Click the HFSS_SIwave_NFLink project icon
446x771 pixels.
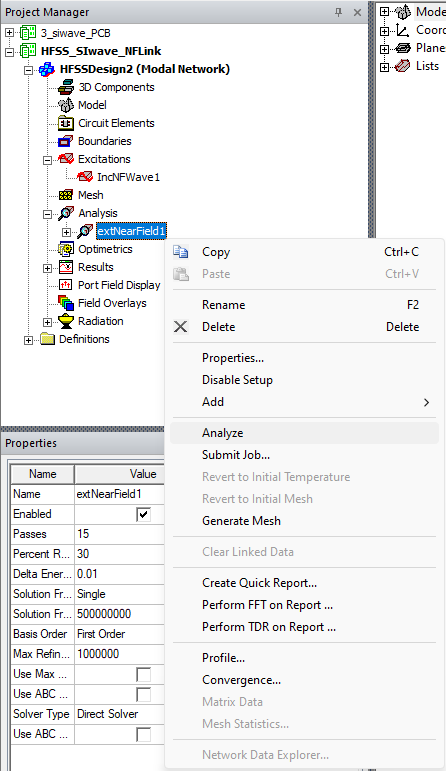(28, 51)
